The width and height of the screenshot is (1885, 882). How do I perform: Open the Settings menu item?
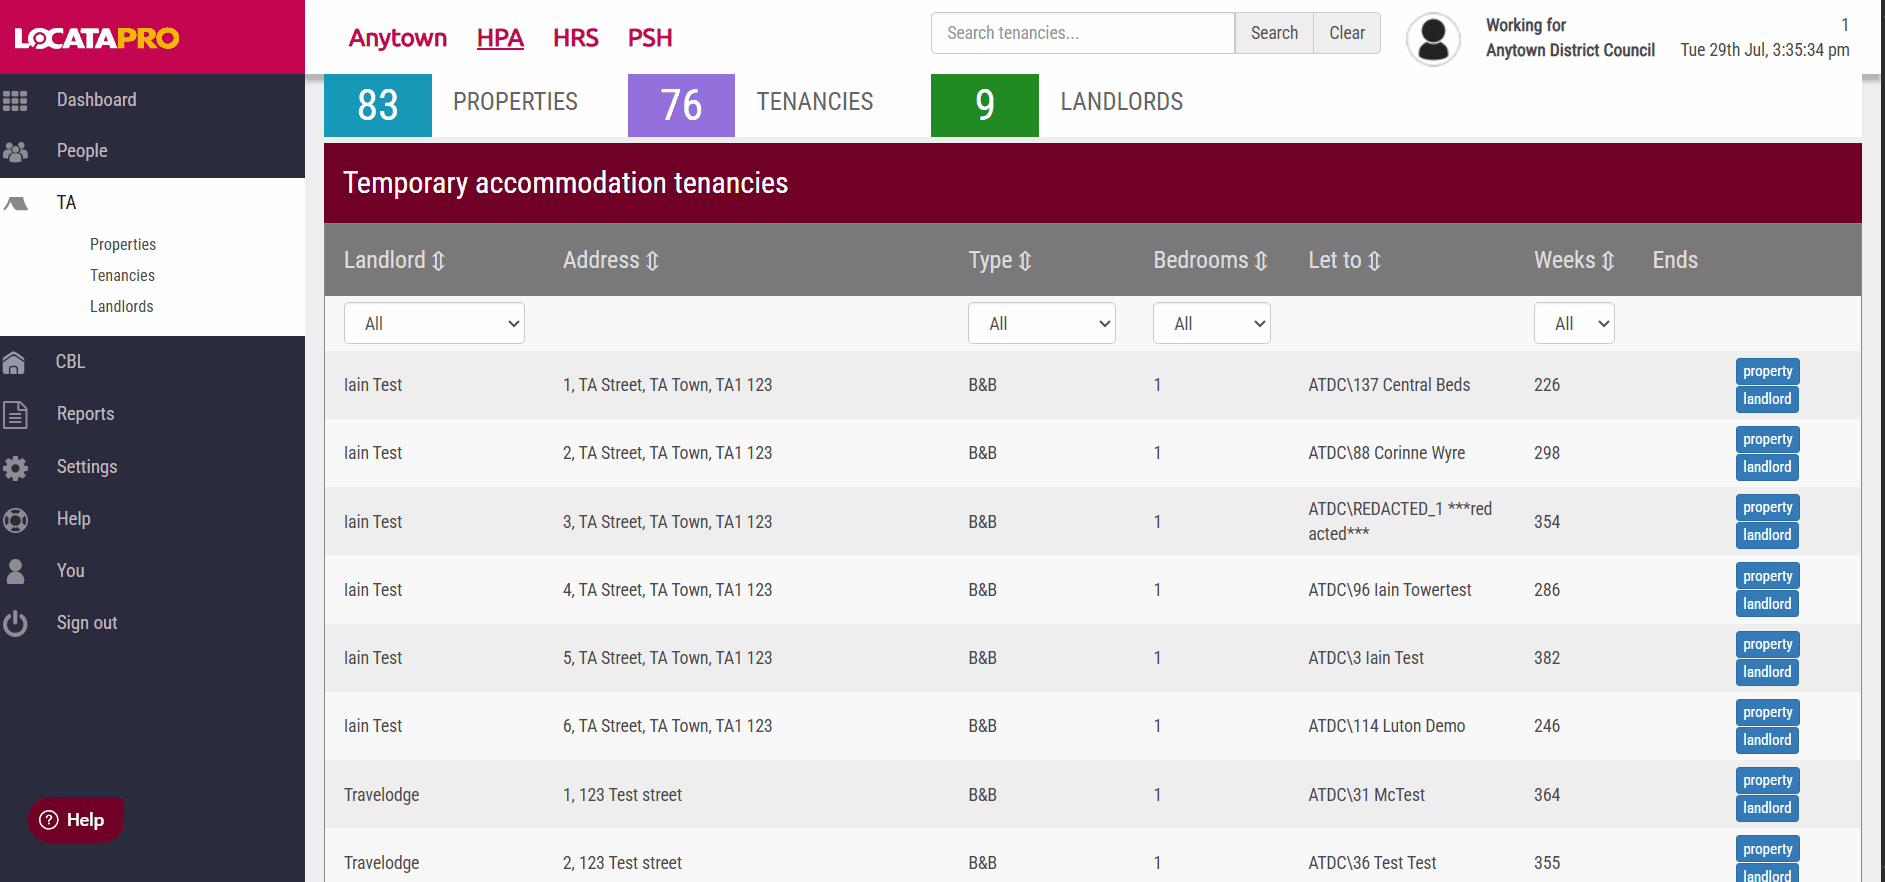click(x=87, y=467)
